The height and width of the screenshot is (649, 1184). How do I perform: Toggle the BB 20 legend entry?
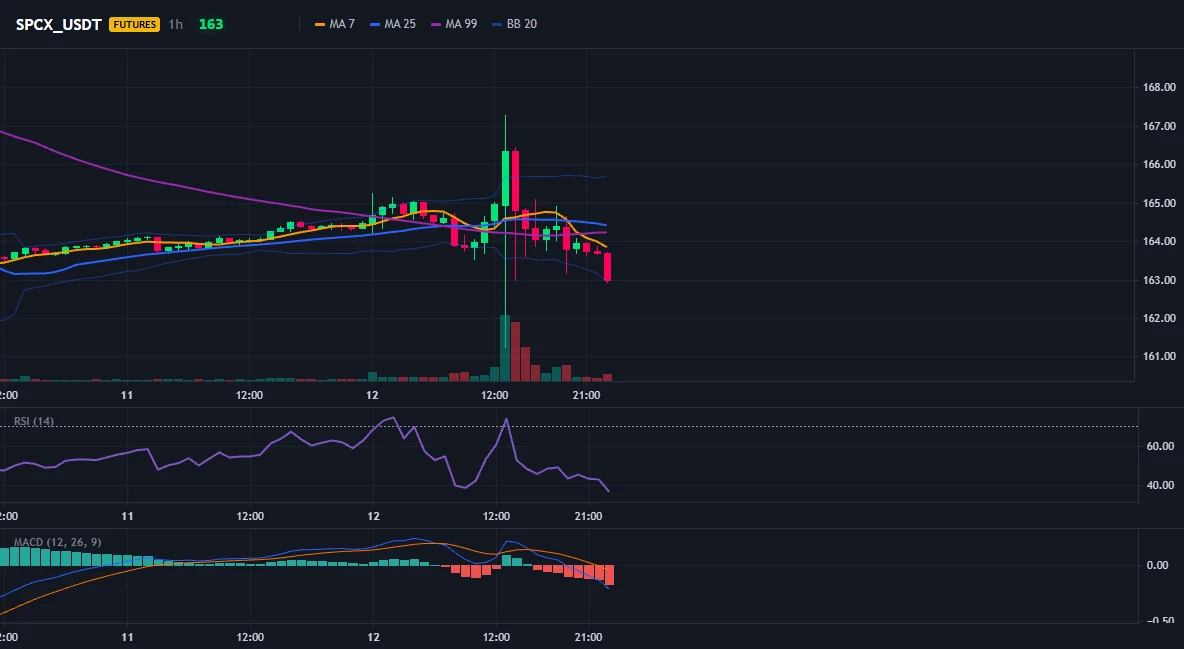click(x=514, y=24)
